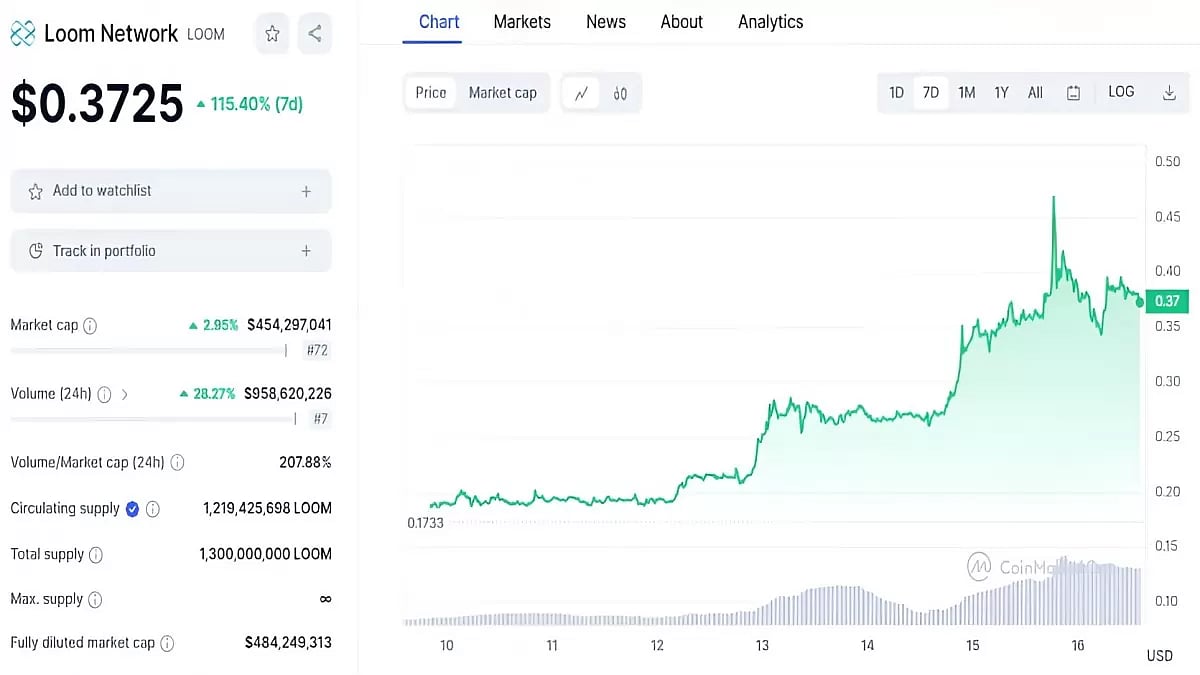The image size is (1200, 675).
Task: Open the Analytics tab
Action: 770,21
